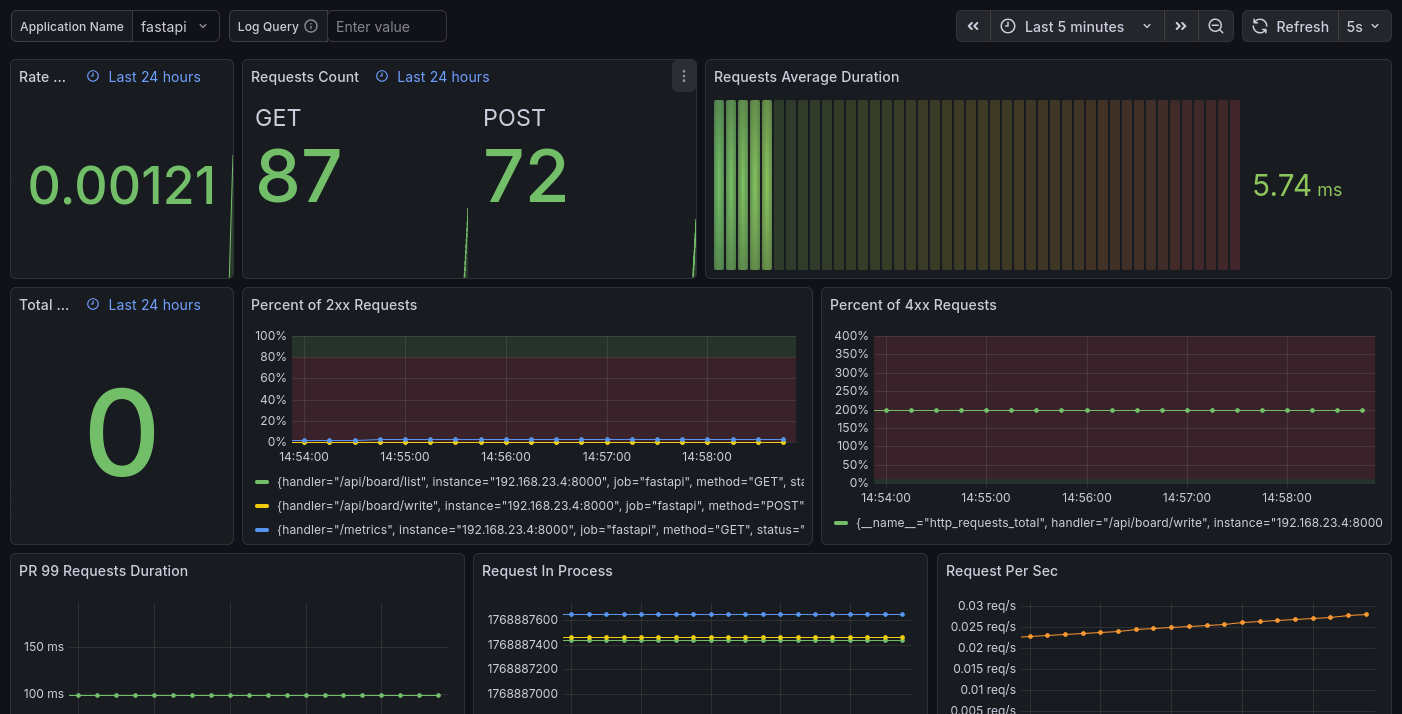Screen dimensions: 1402x714
Task: Click the circular-arrows icon on the Refresh button
Action: pyautogui.click(x=1260, y=27)
